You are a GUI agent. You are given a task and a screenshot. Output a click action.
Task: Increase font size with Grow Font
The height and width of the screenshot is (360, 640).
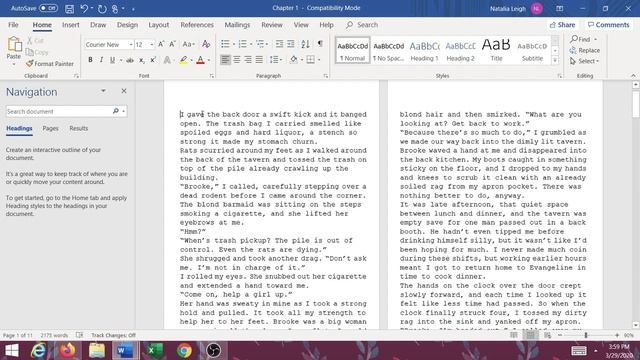pos(161,44)
